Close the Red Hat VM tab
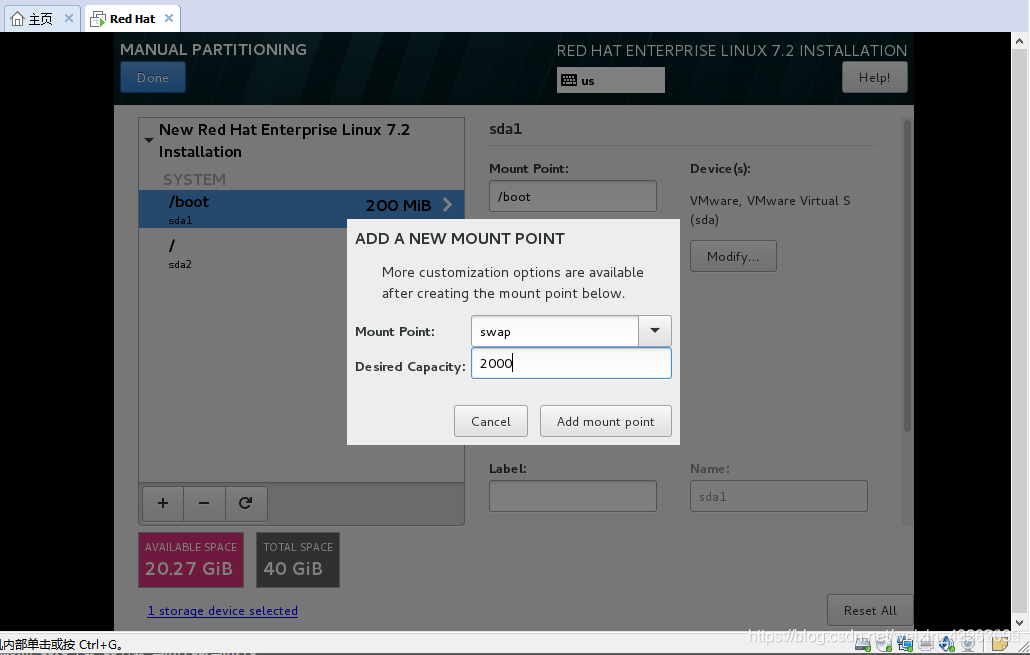 169,18
